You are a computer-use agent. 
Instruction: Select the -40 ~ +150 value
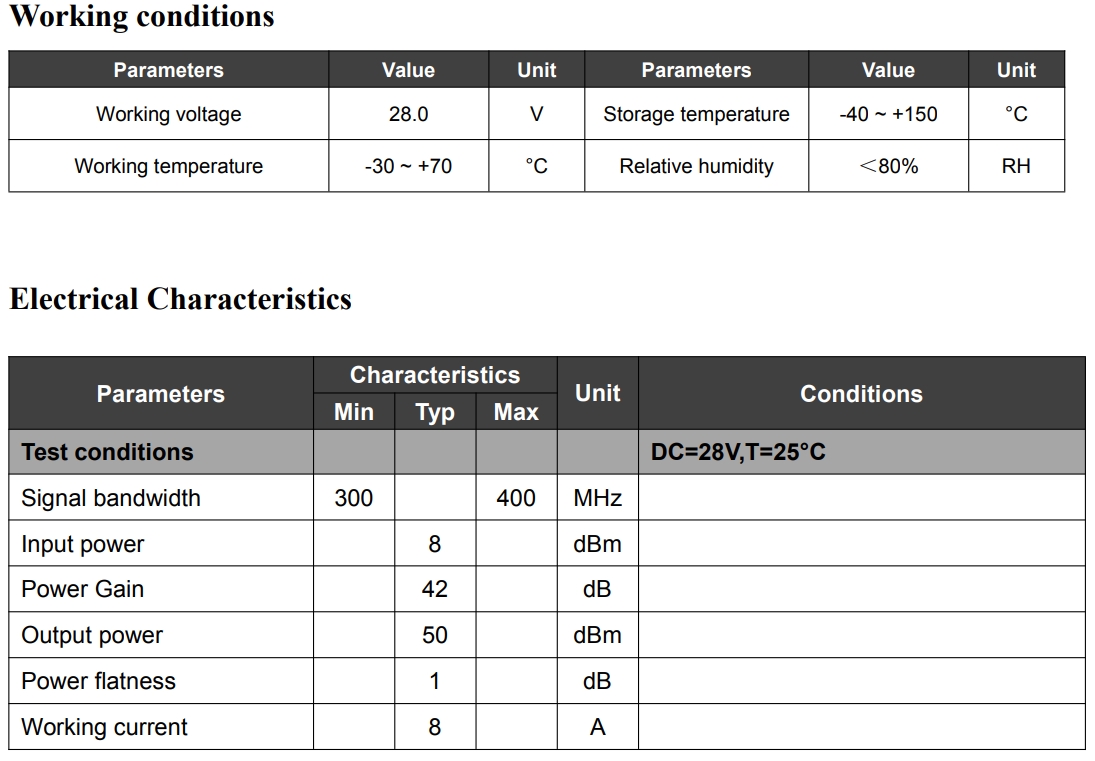coord(888,114)
